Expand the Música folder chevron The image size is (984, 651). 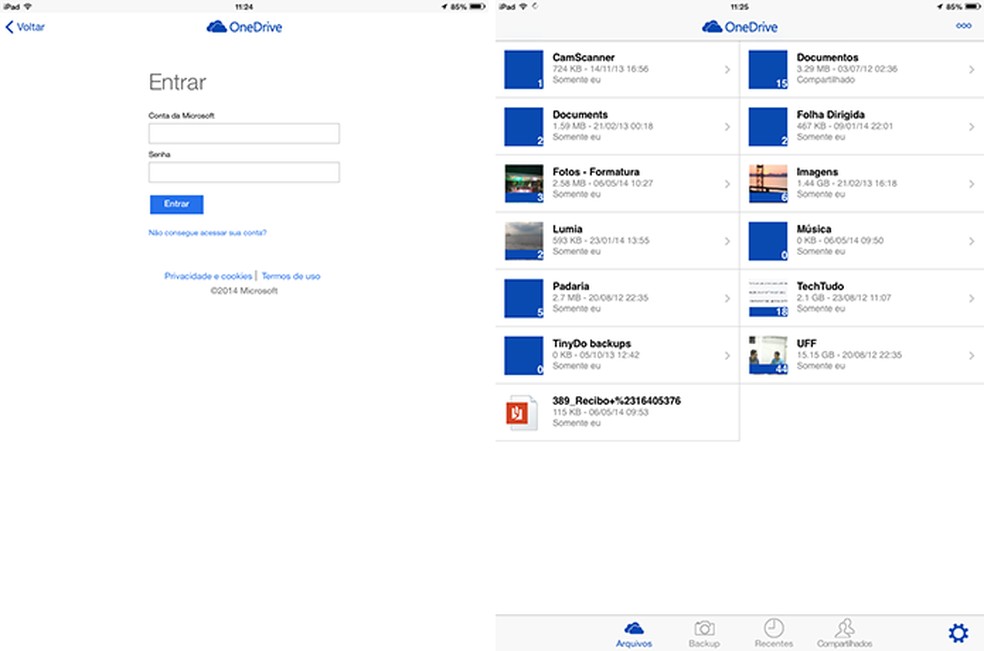coord(971,240)
